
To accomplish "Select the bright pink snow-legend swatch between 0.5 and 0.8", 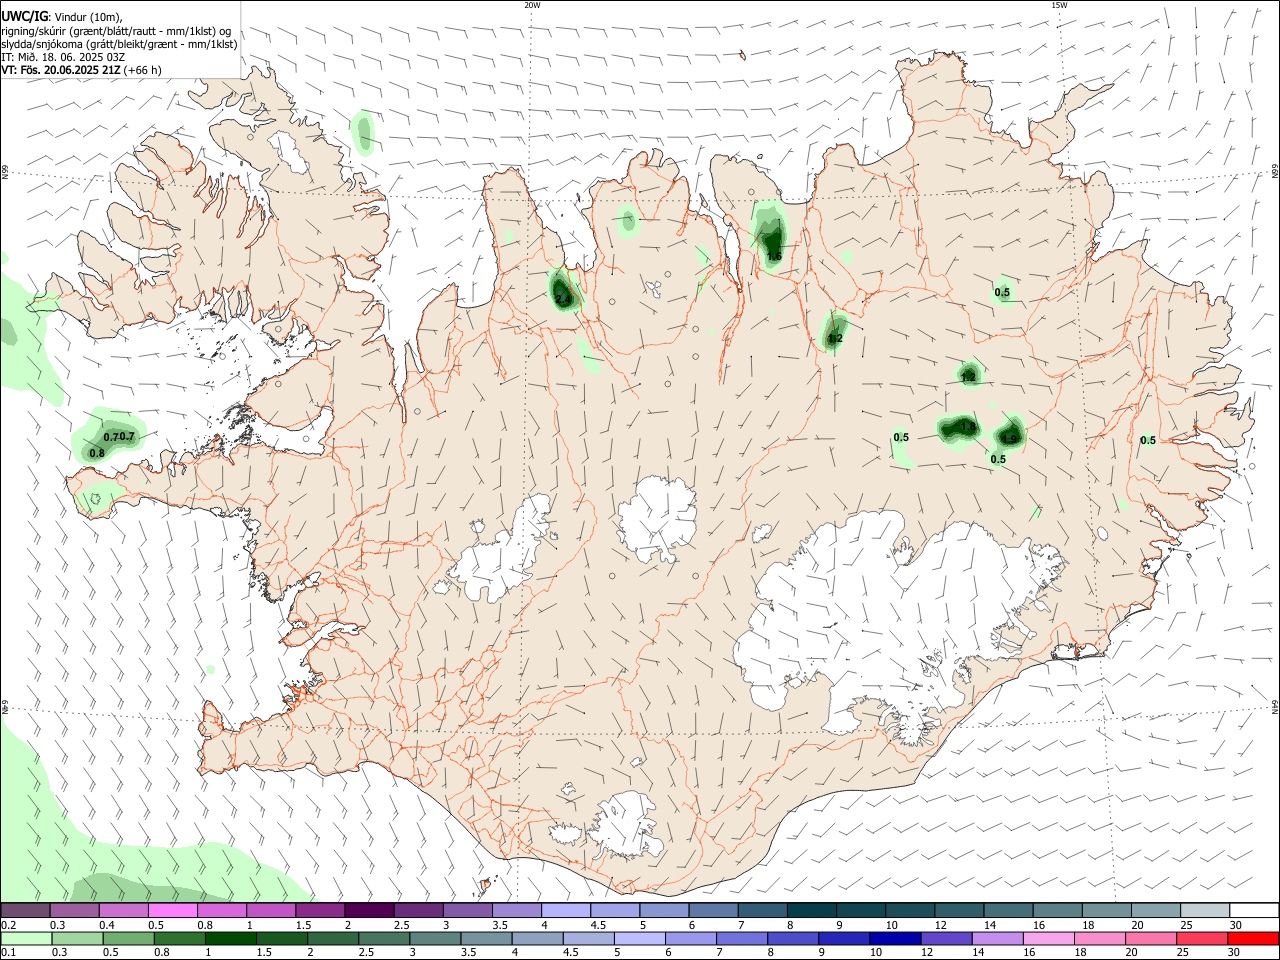I will [x=173, y=910].
